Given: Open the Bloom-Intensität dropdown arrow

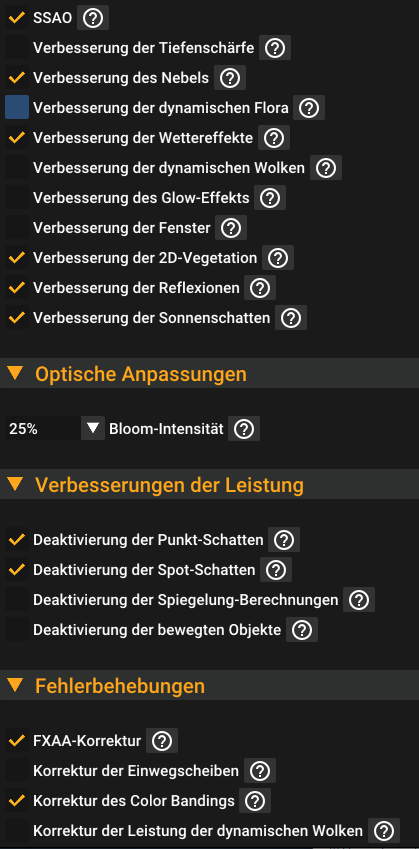Looking at the screenshot, I should coord(93,429).
